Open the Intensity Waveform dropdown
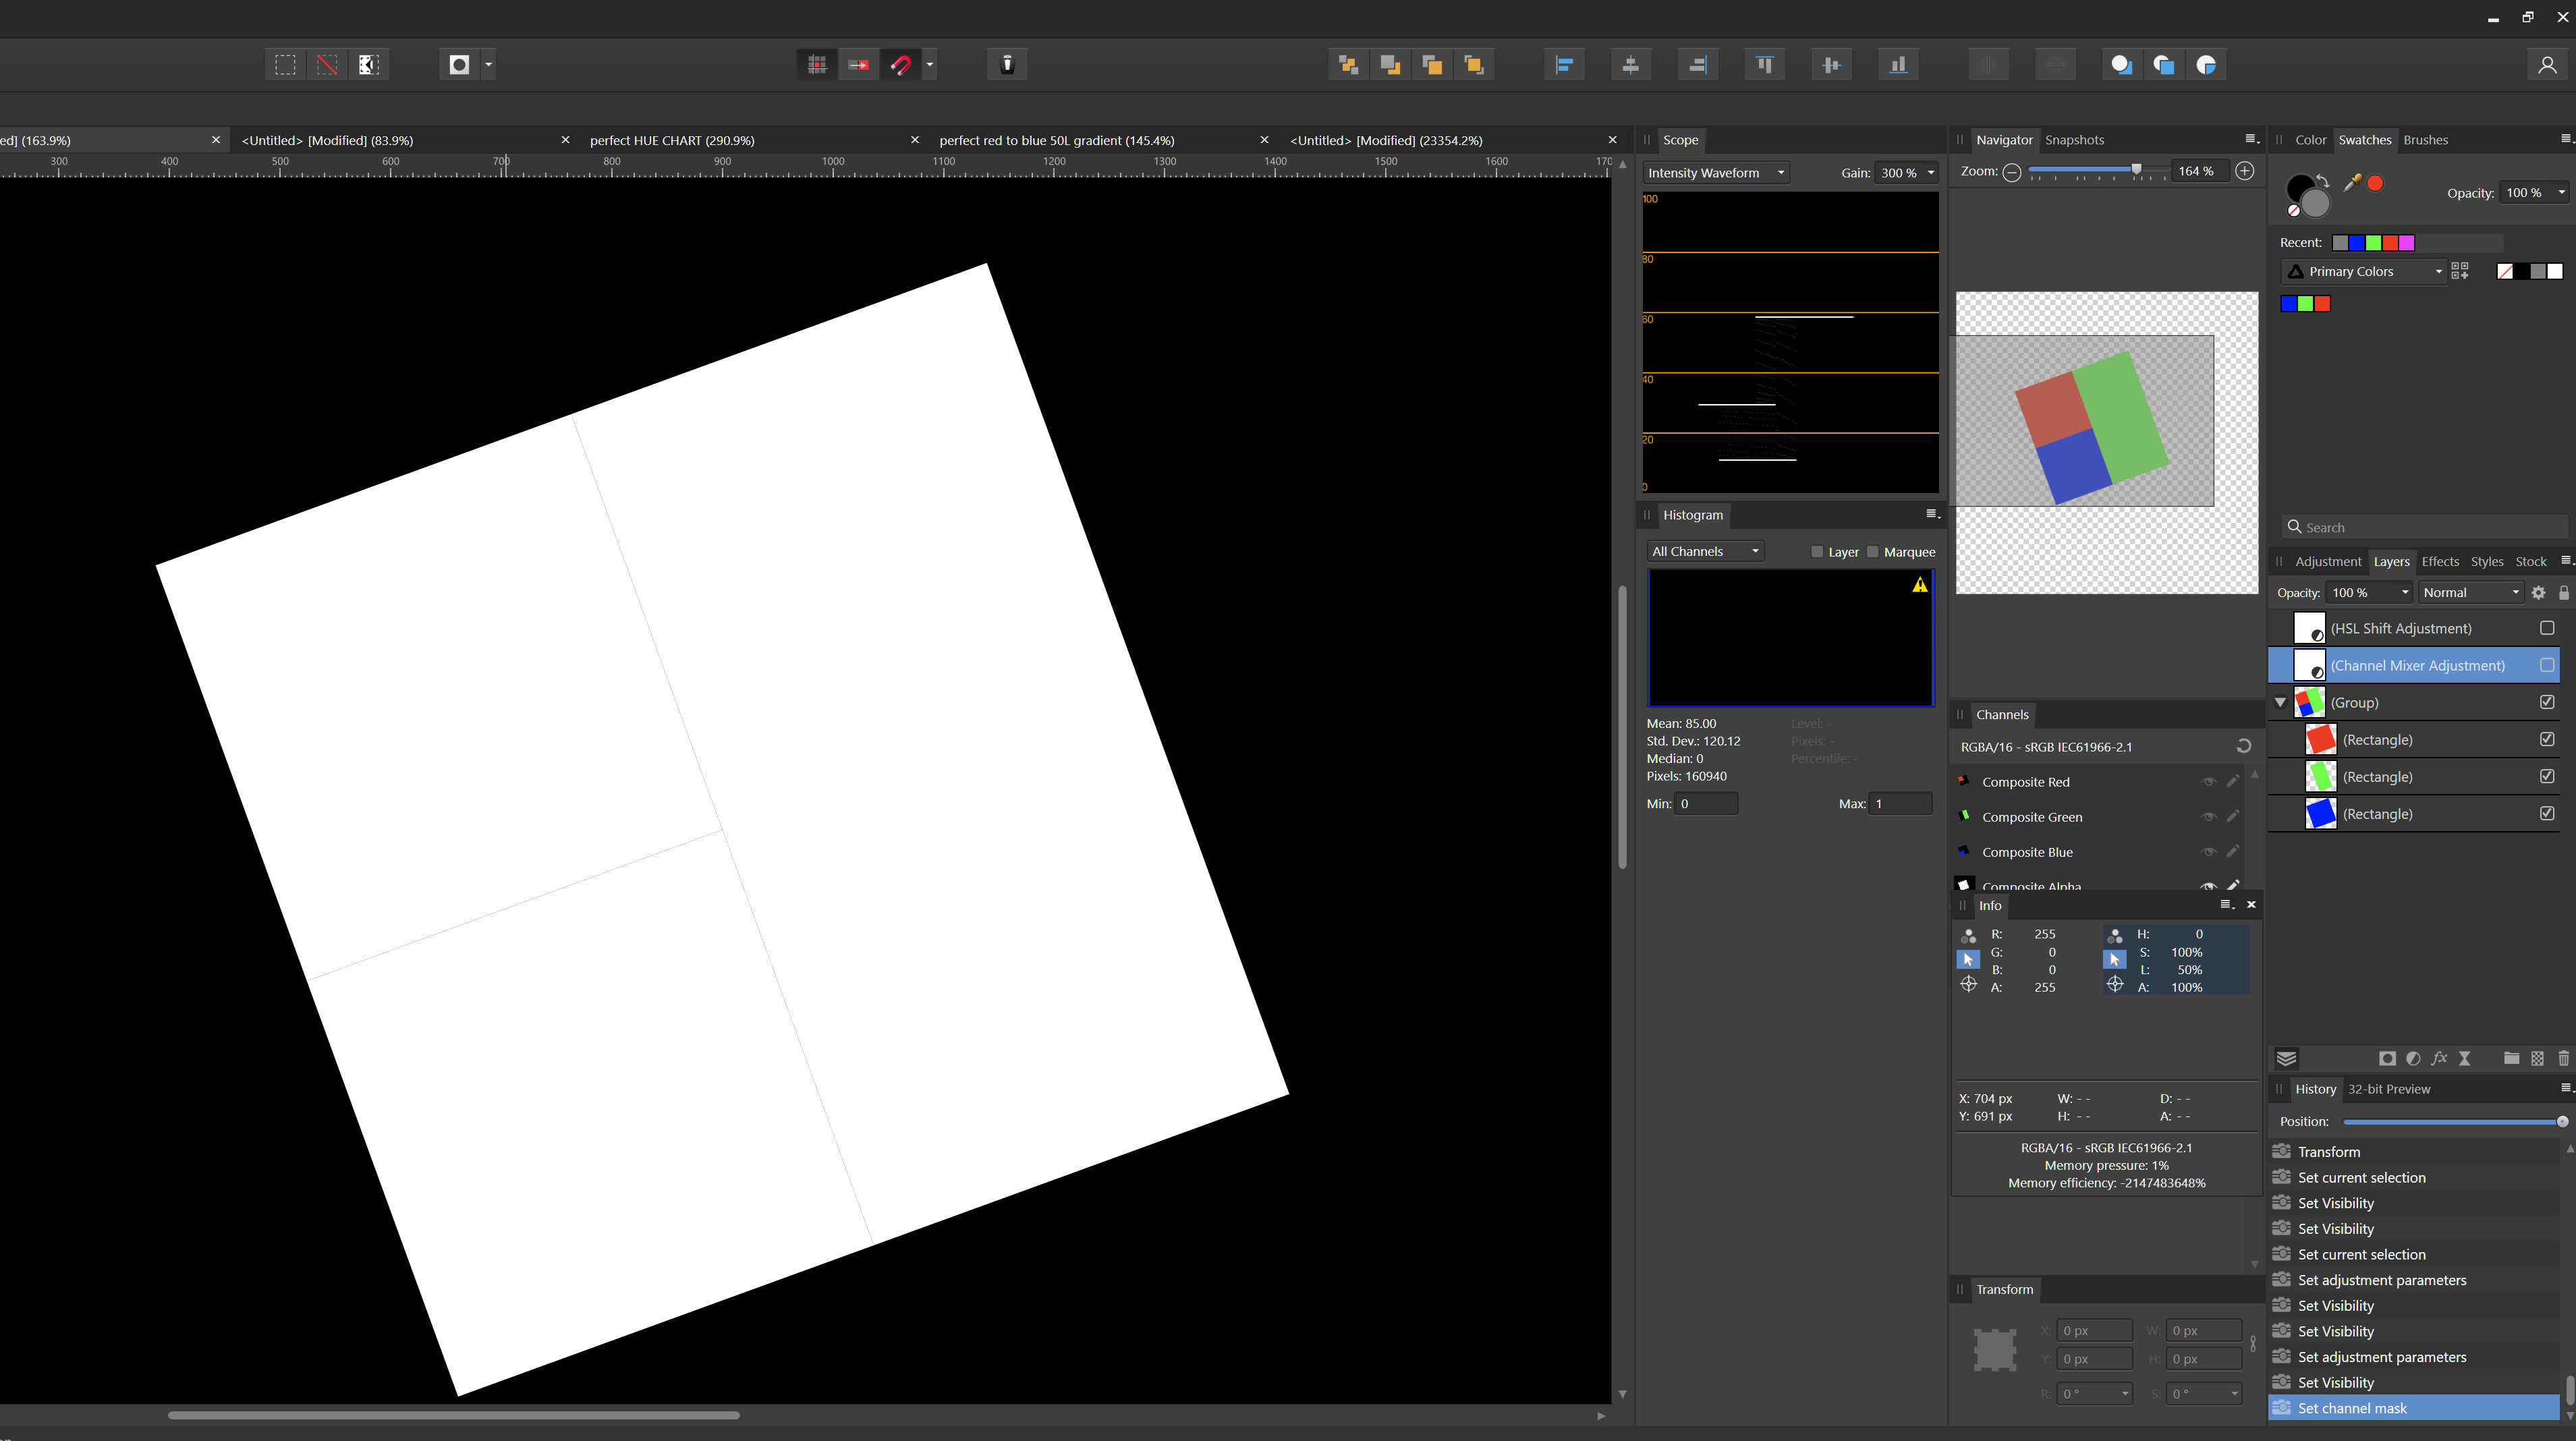The width and height of the screenshot is (2576, 1441). 1716,173
